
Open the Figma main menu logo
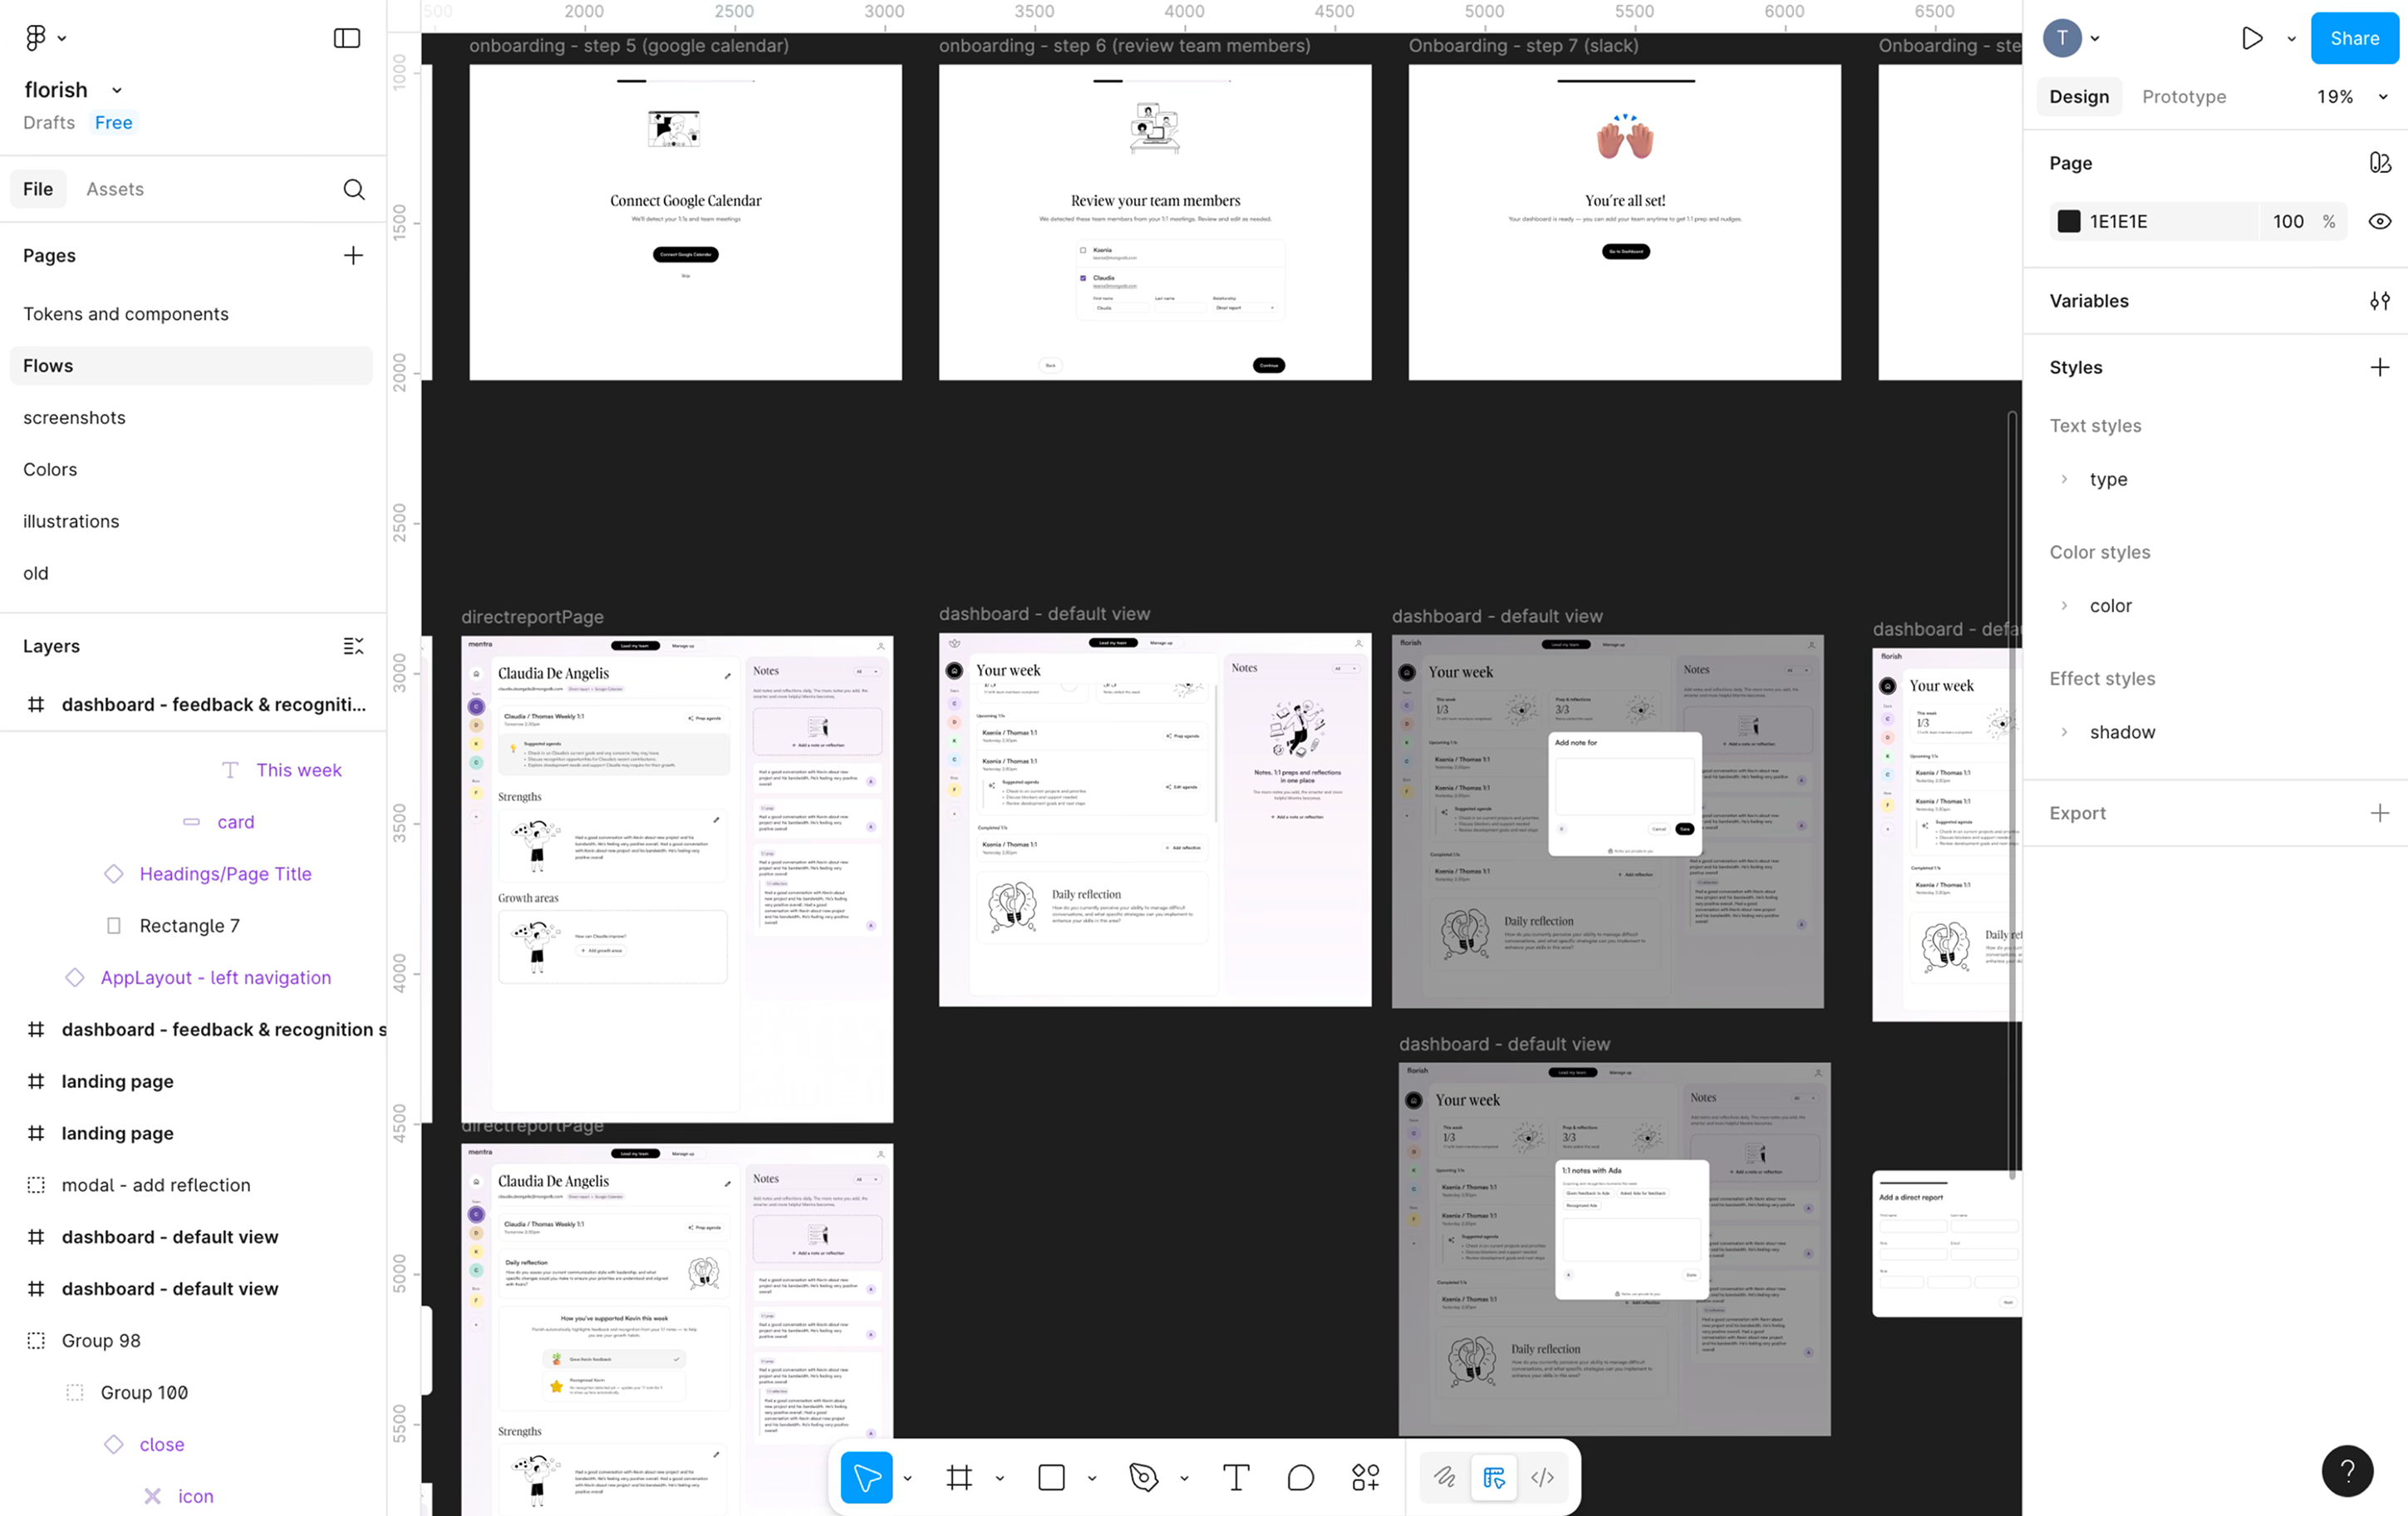(x=36, y=38)
